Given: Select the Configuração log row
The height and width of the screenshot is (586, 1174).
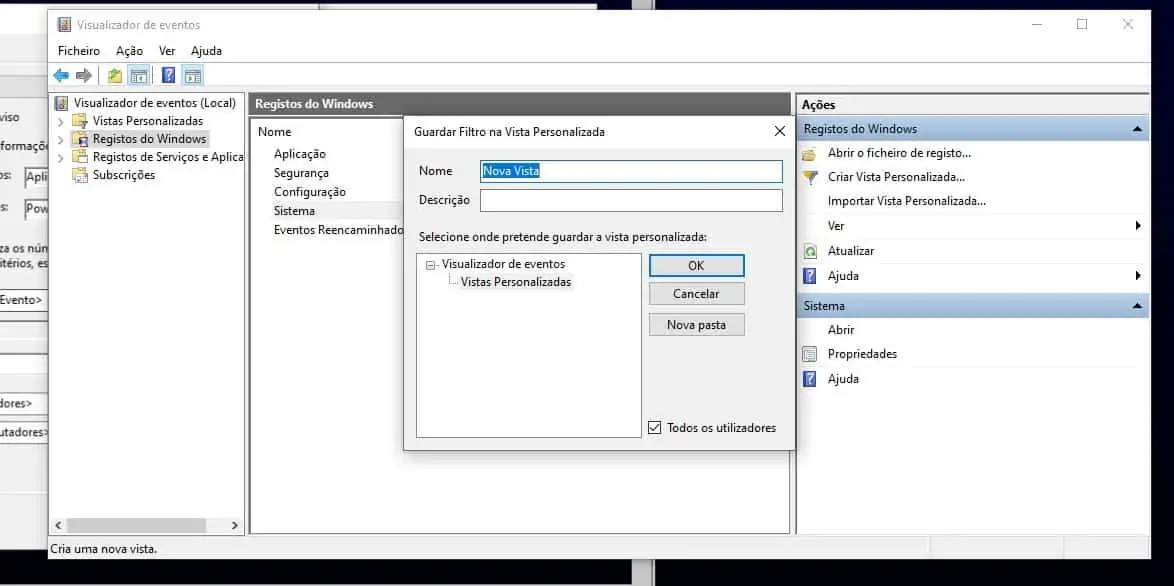Looking at the screenshot, I should 309,192.
